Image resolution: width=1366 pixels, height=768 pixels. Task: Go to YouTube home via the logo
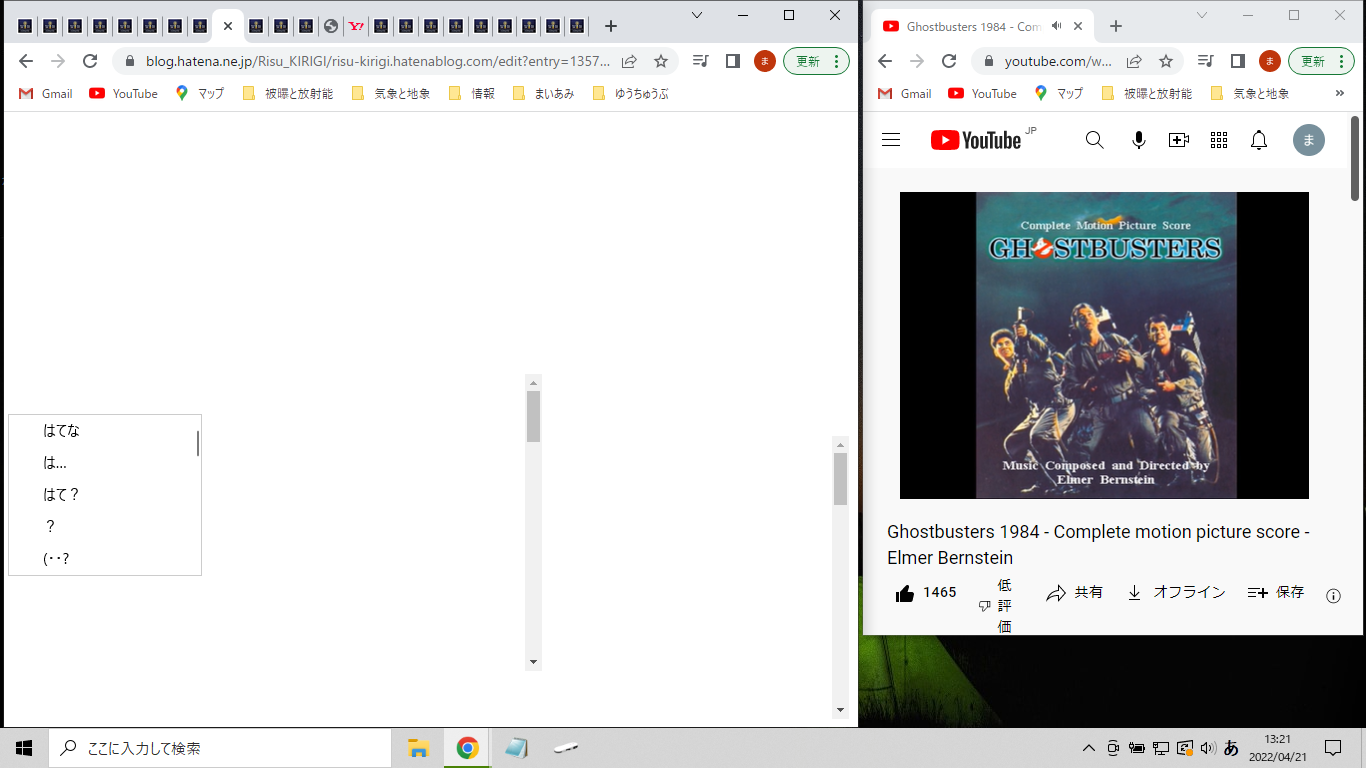tap(976, 140)
